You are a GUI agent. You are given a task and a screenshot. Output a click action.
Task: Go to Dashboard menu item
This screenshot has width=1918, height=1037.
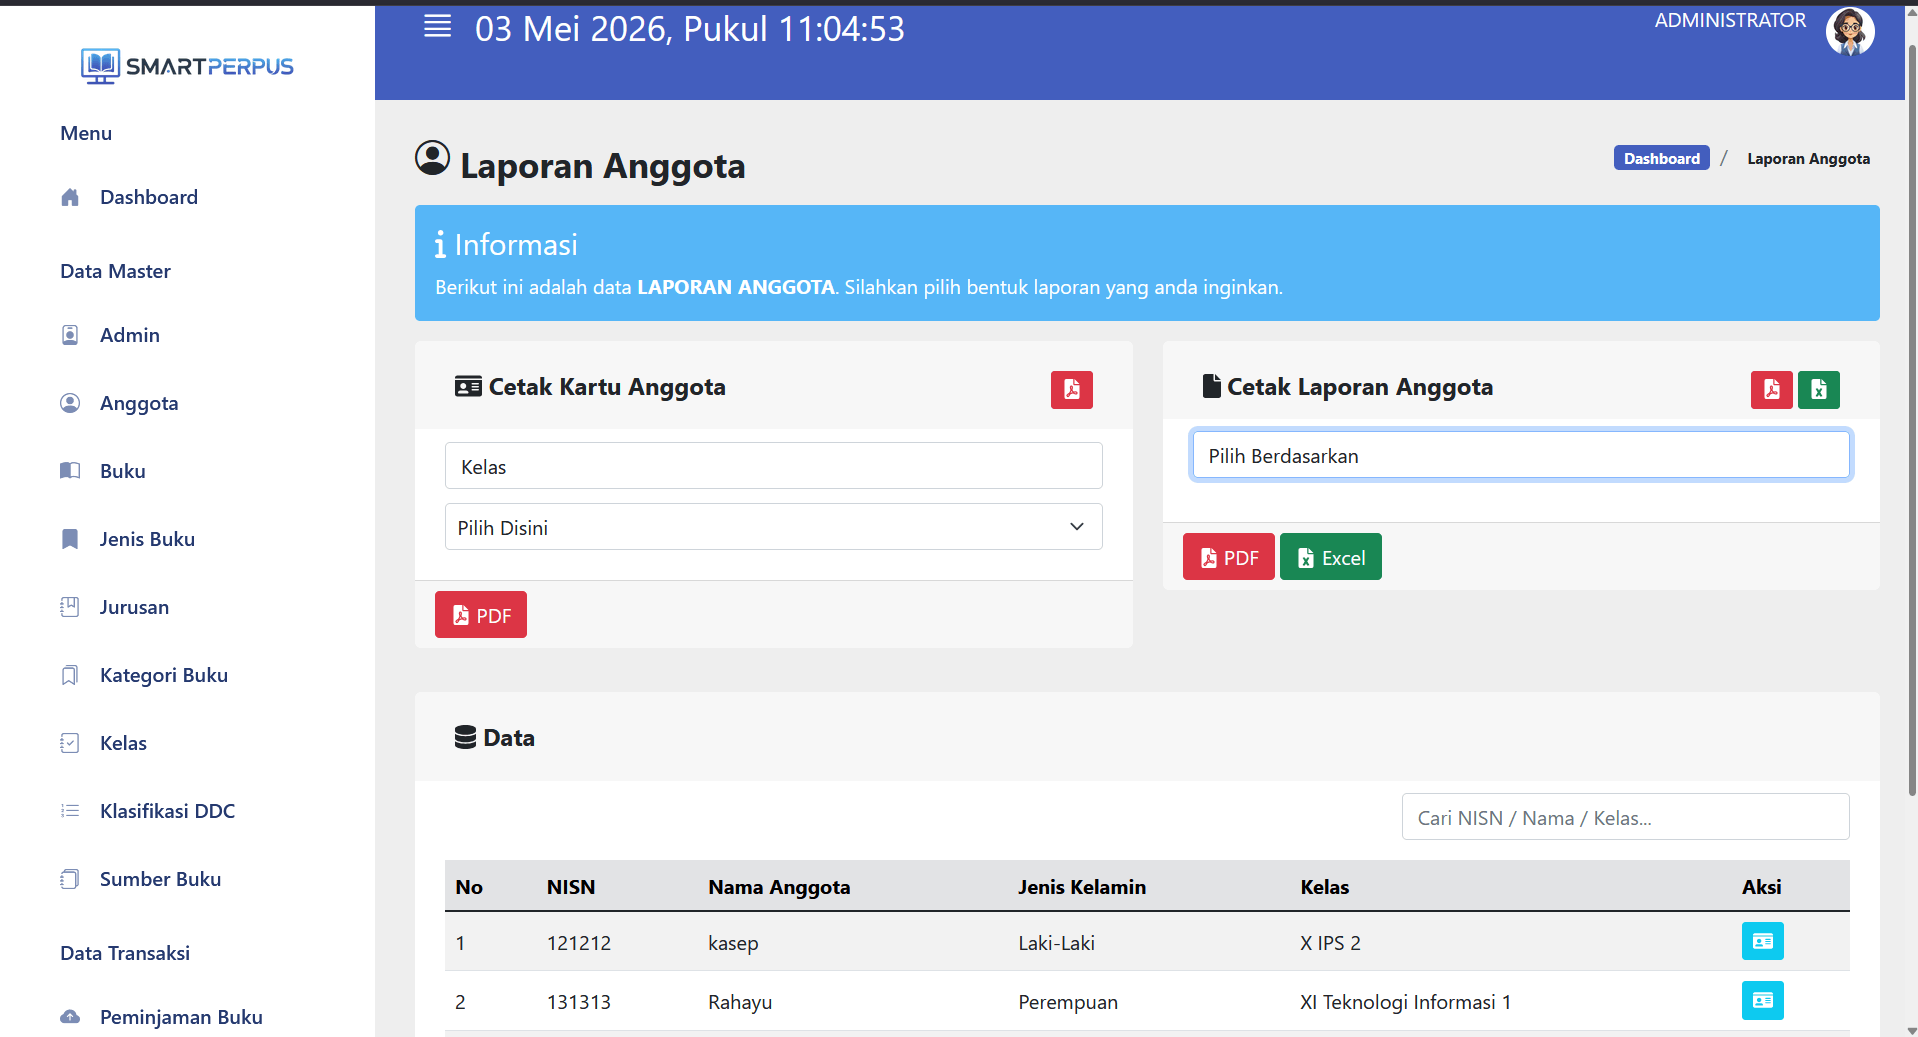click(x=149, y=197)
